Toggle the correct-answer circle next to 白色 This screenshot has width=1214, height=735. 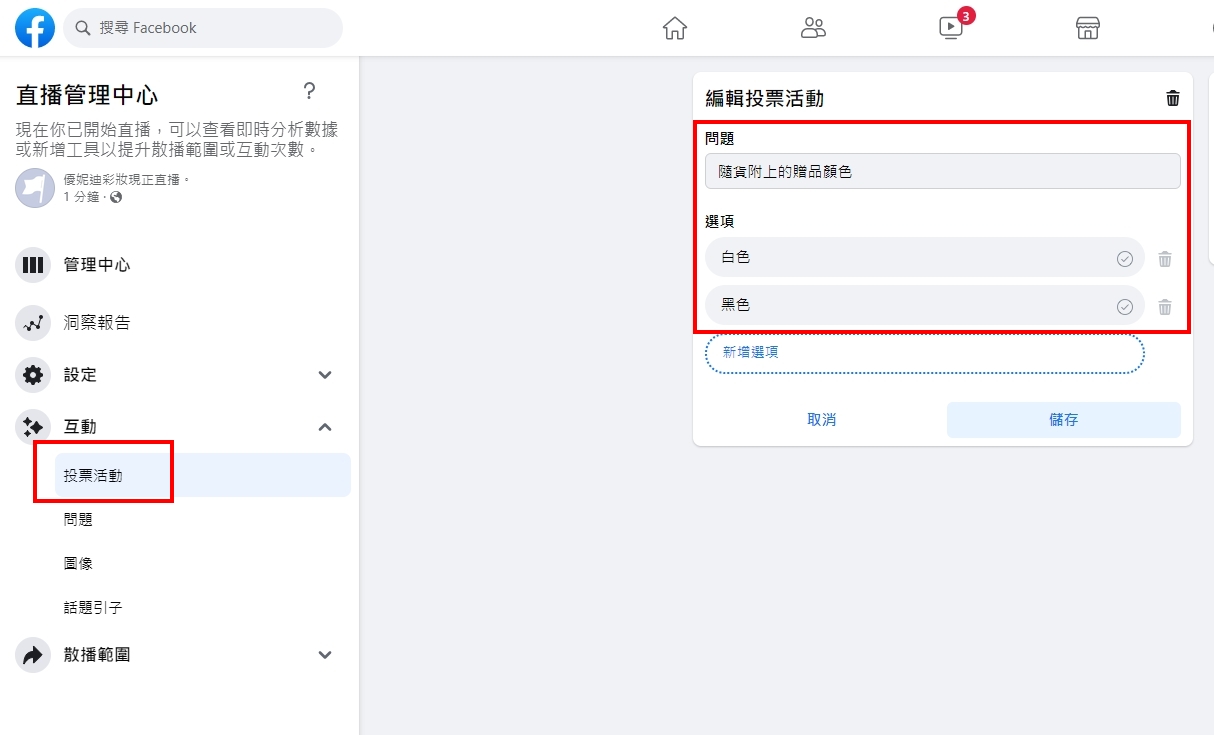(x=1124, y=257)
